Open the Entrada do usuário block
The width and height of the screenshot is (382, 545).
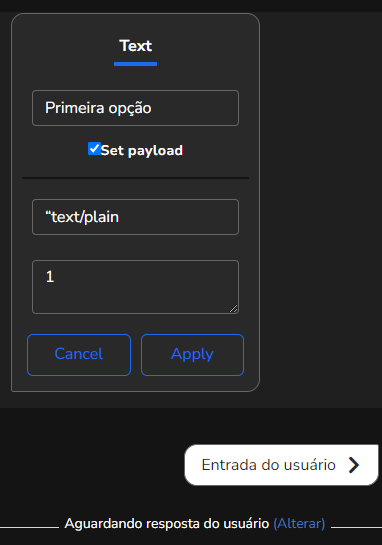pyautogui.click(x=281, y=465)
